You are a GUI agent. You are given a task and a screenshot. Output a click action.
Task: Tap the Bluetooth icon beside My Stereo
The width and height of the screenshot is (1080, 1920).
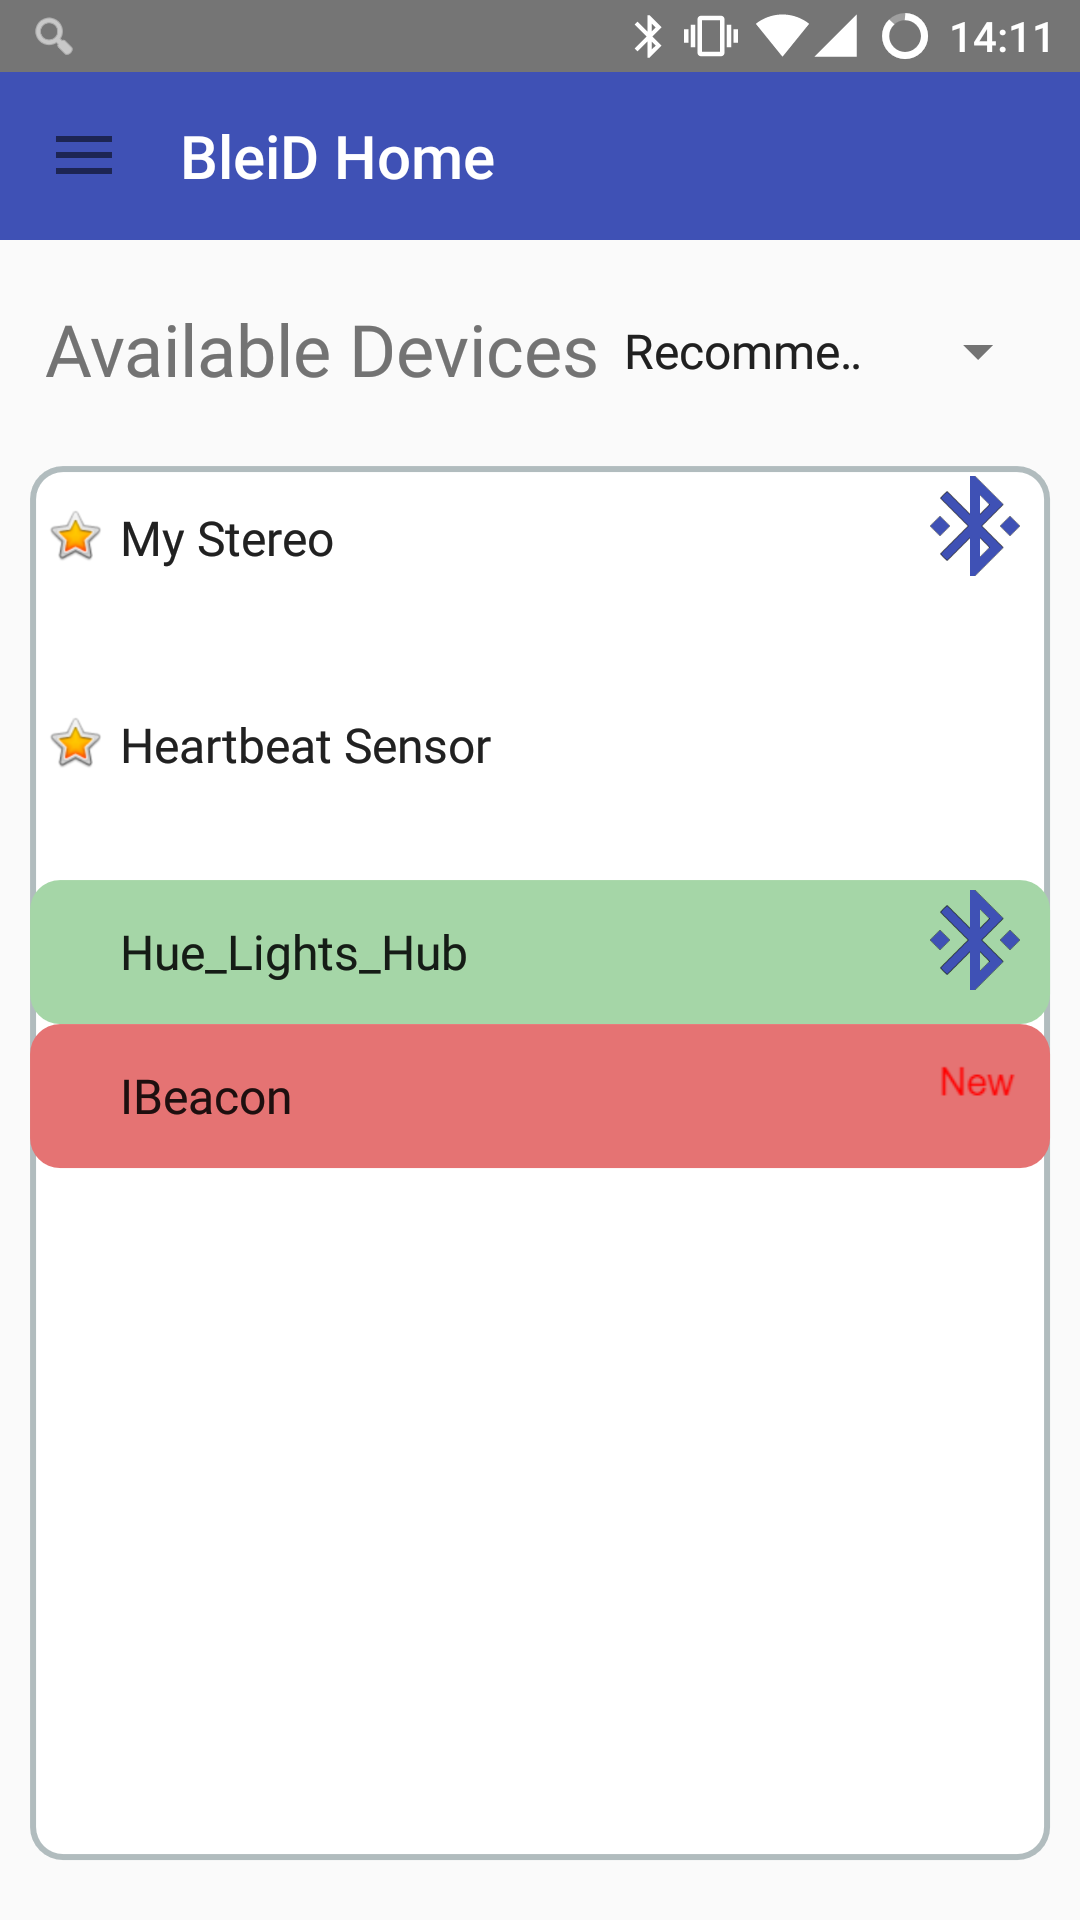click(974, 526)
